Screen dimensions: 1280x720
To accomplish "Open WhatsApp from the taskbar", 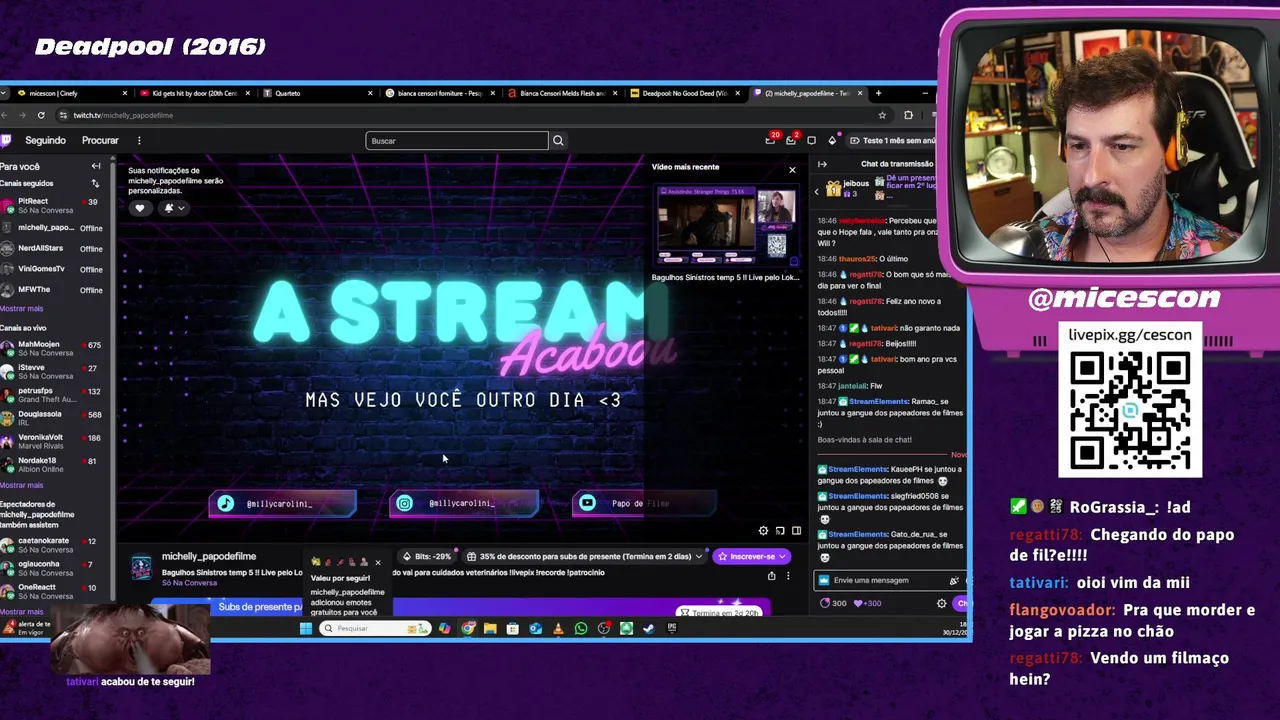I will (x=581, y=628).
